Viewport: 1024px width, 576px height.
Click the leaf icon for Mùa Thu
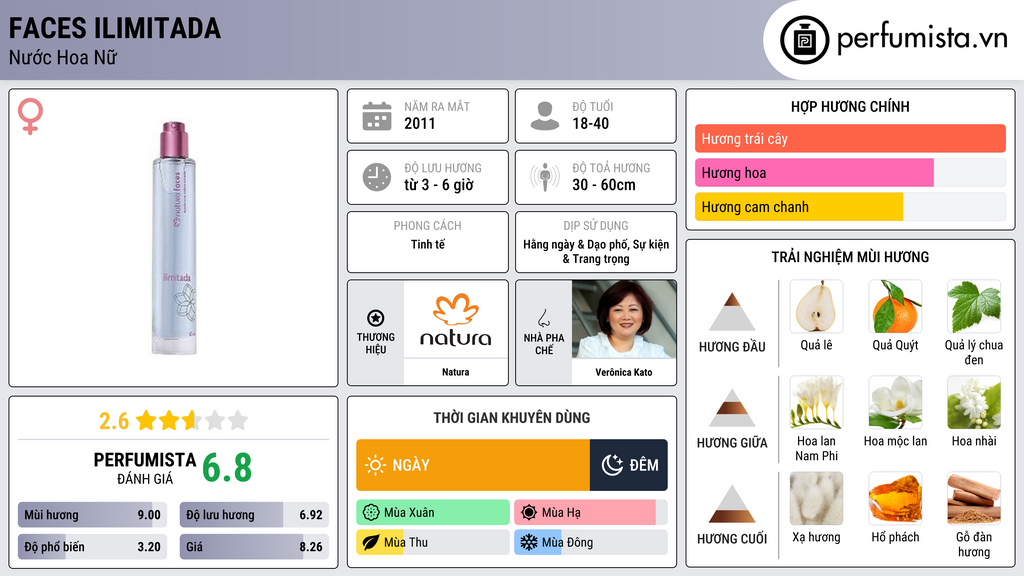(371, 542)
